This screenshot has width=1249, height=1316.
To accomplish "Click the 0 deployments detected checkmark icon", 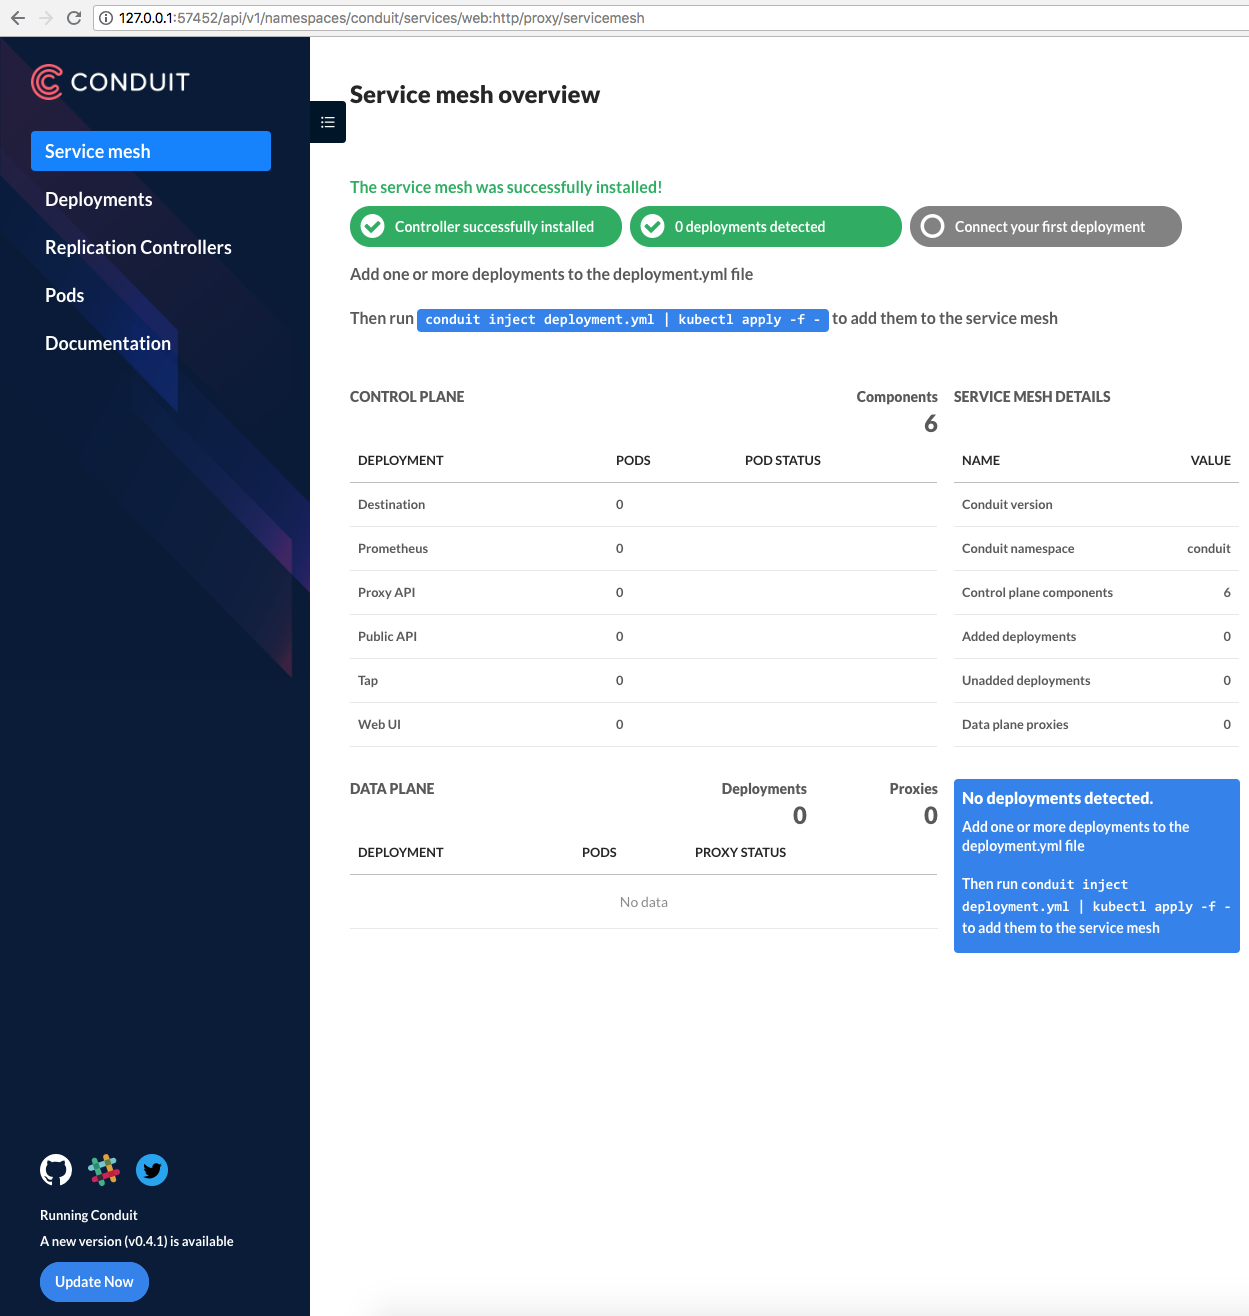I will tap(653, 226).
